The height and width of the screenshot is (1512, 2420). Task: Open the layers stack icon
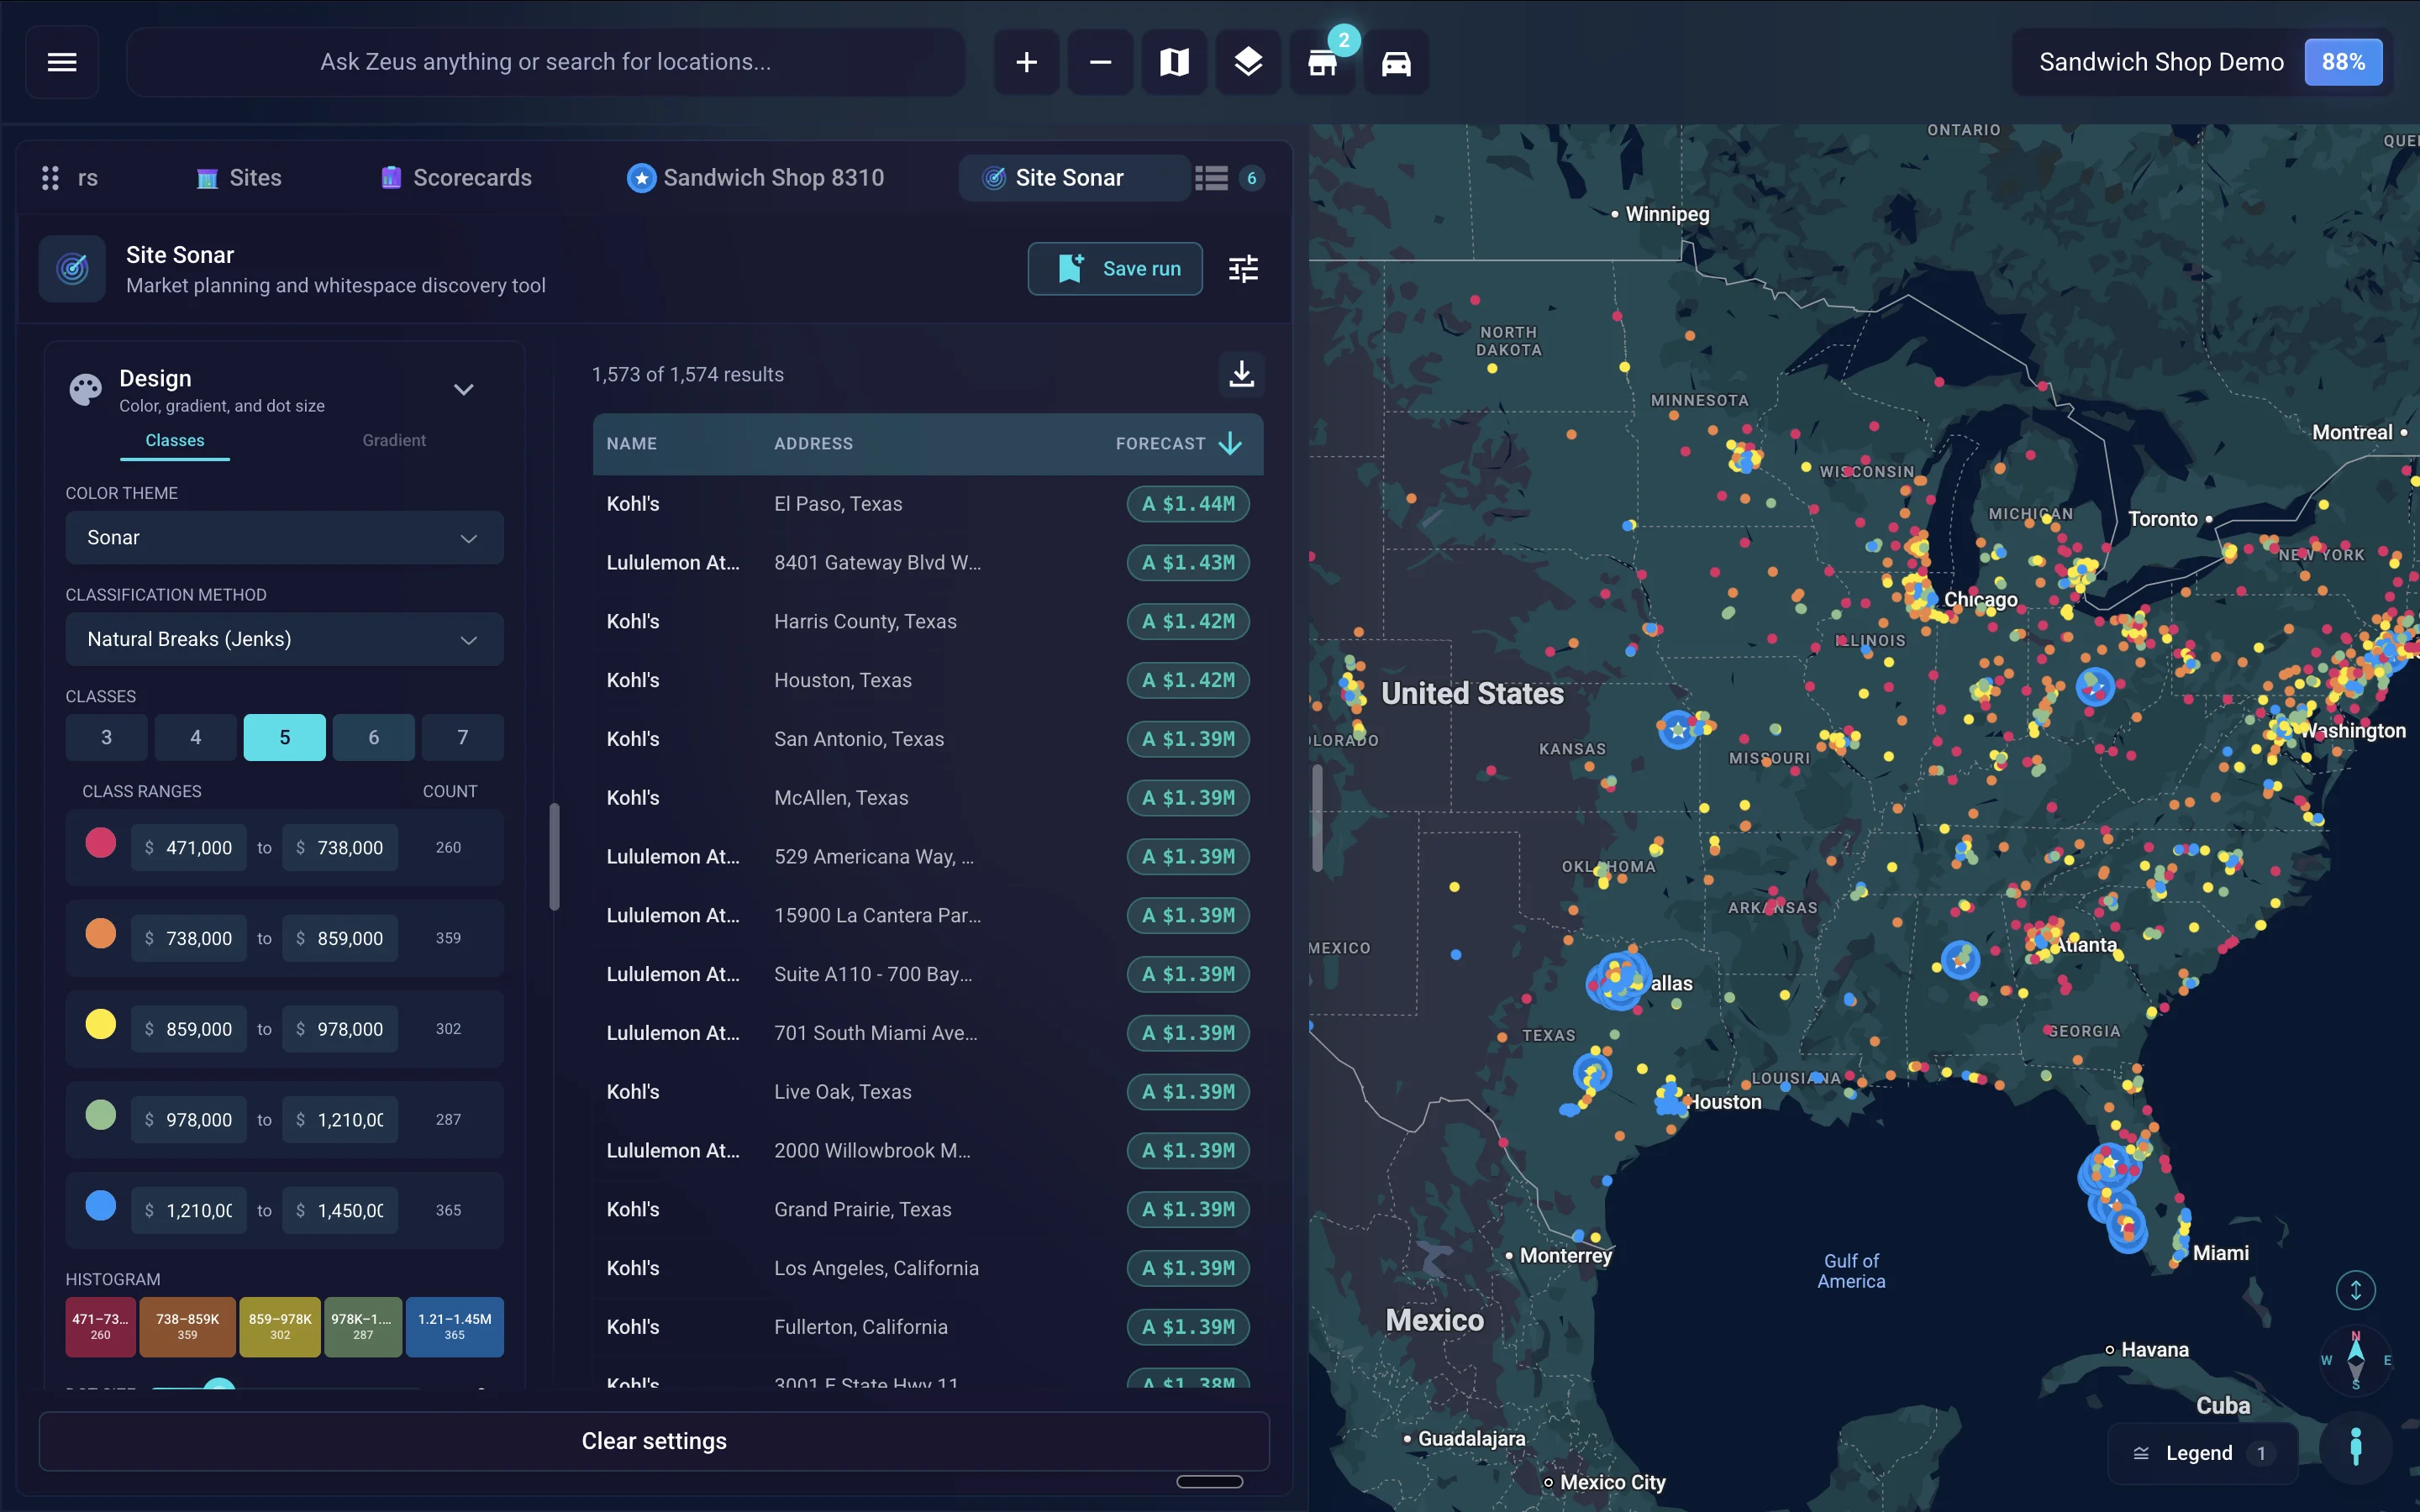tap(1248, 62)
